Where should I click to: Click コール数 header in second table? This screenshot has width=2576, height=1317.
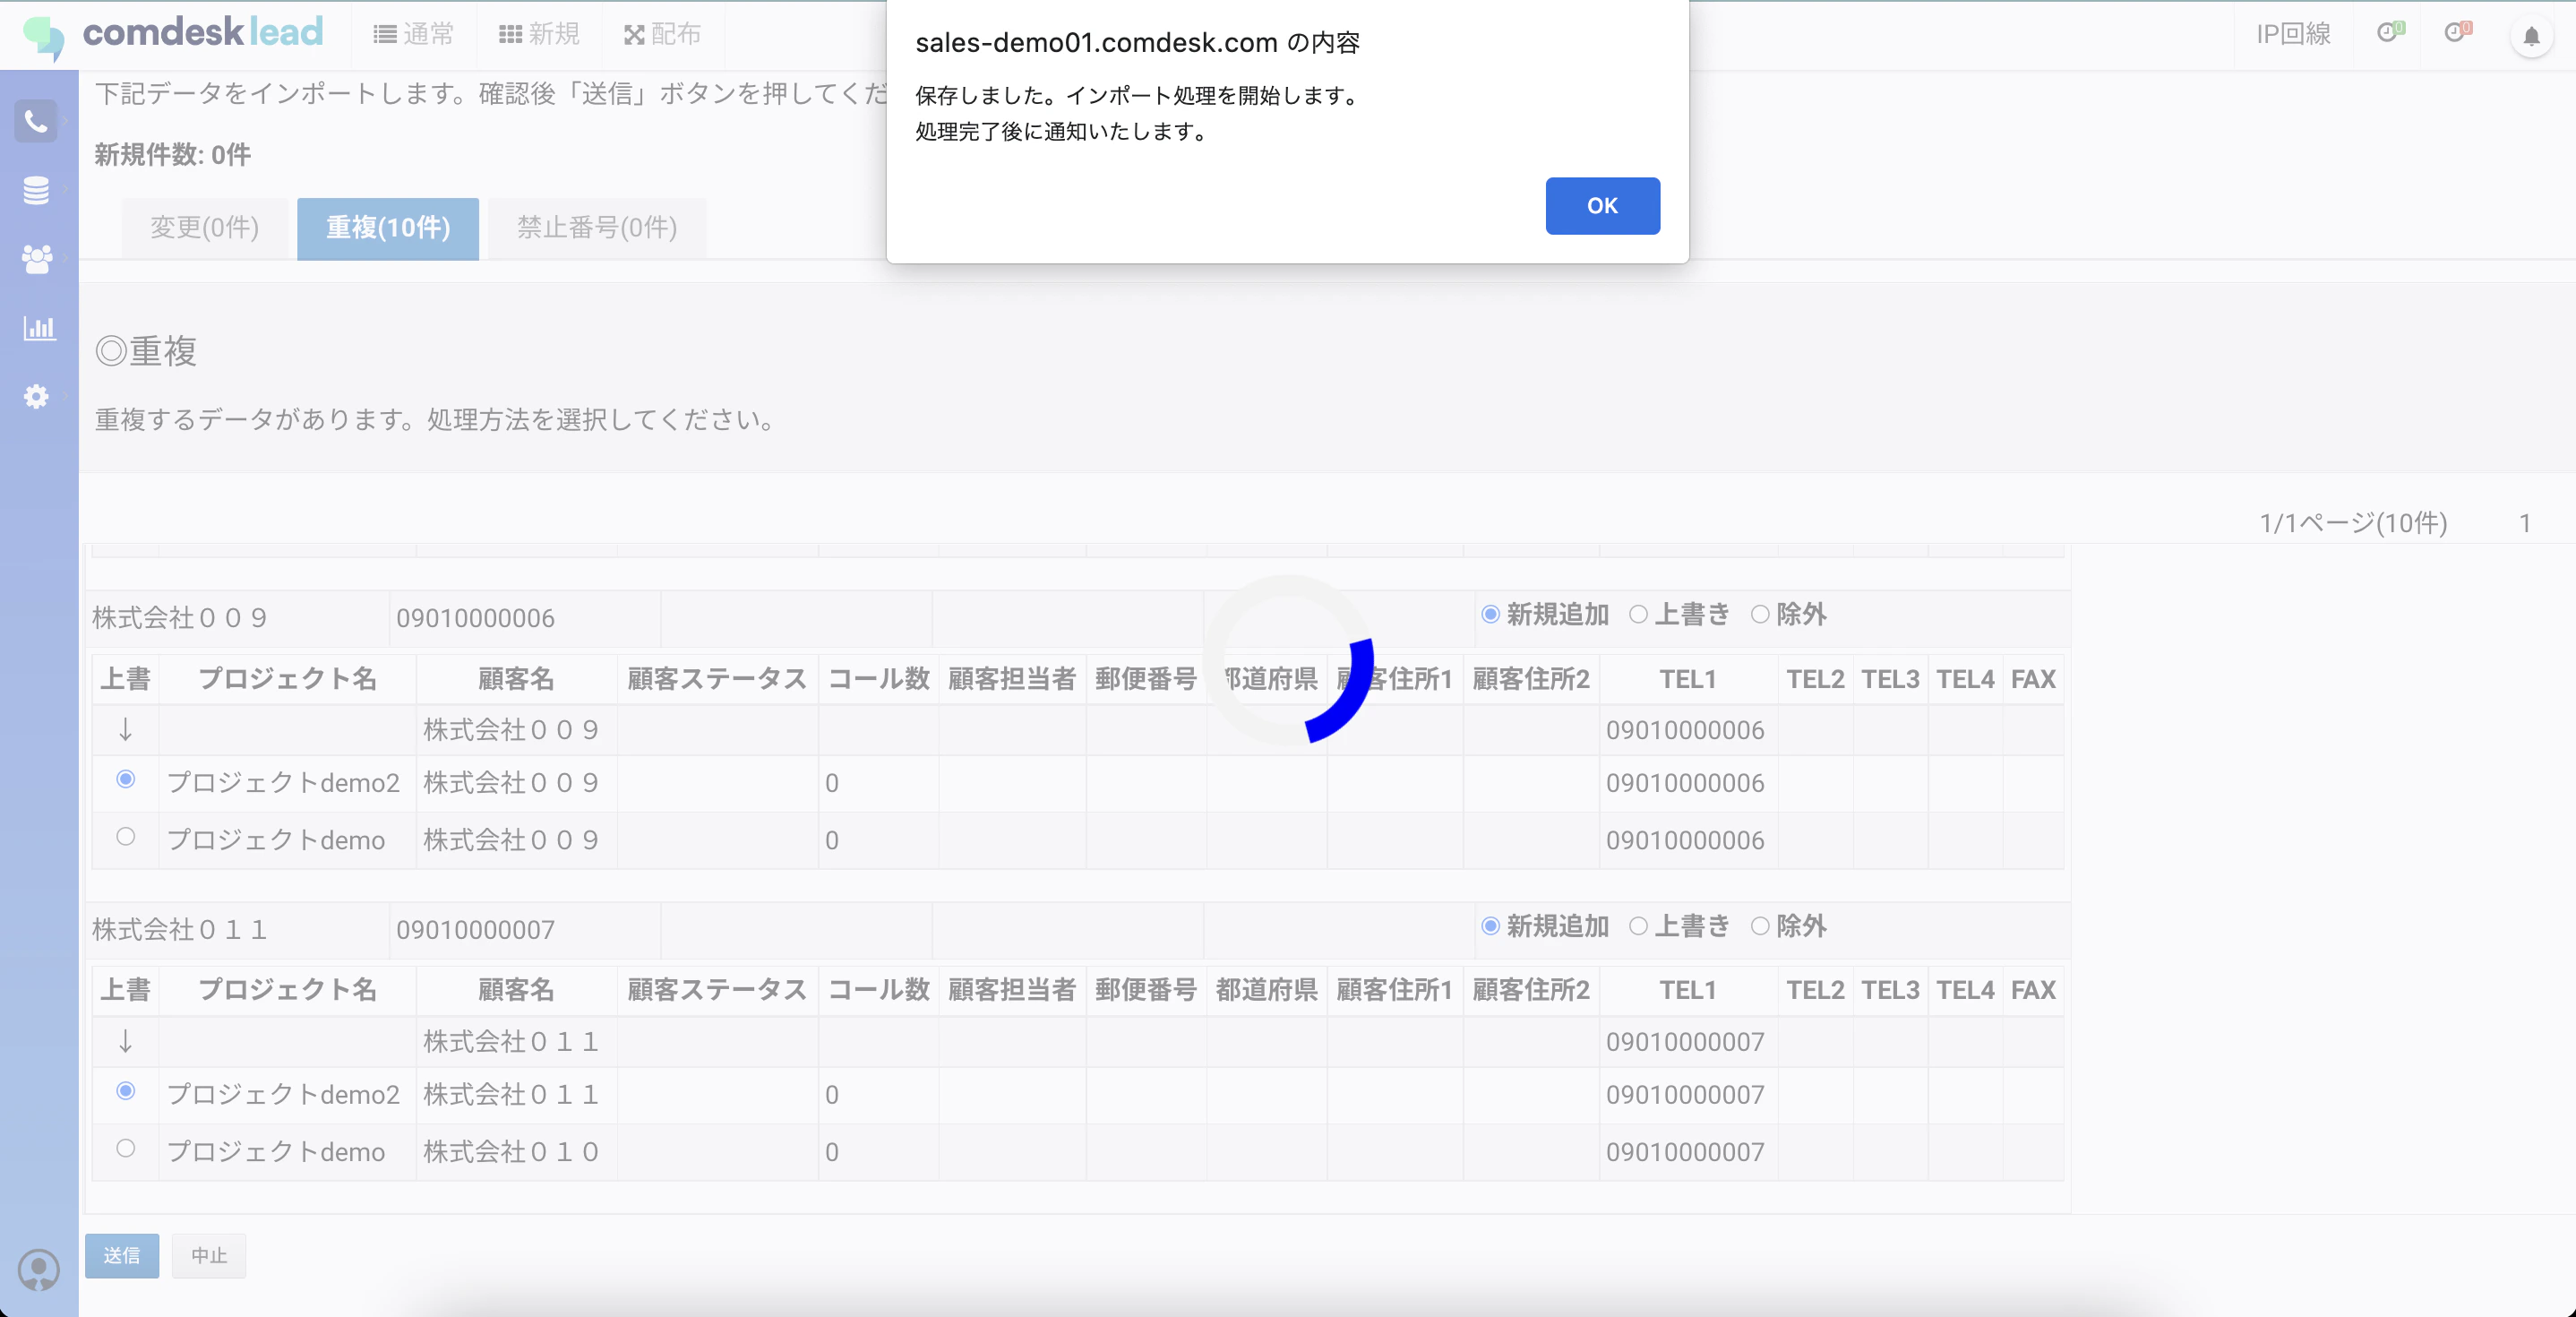pyautogui.click(x=879, y=990)
